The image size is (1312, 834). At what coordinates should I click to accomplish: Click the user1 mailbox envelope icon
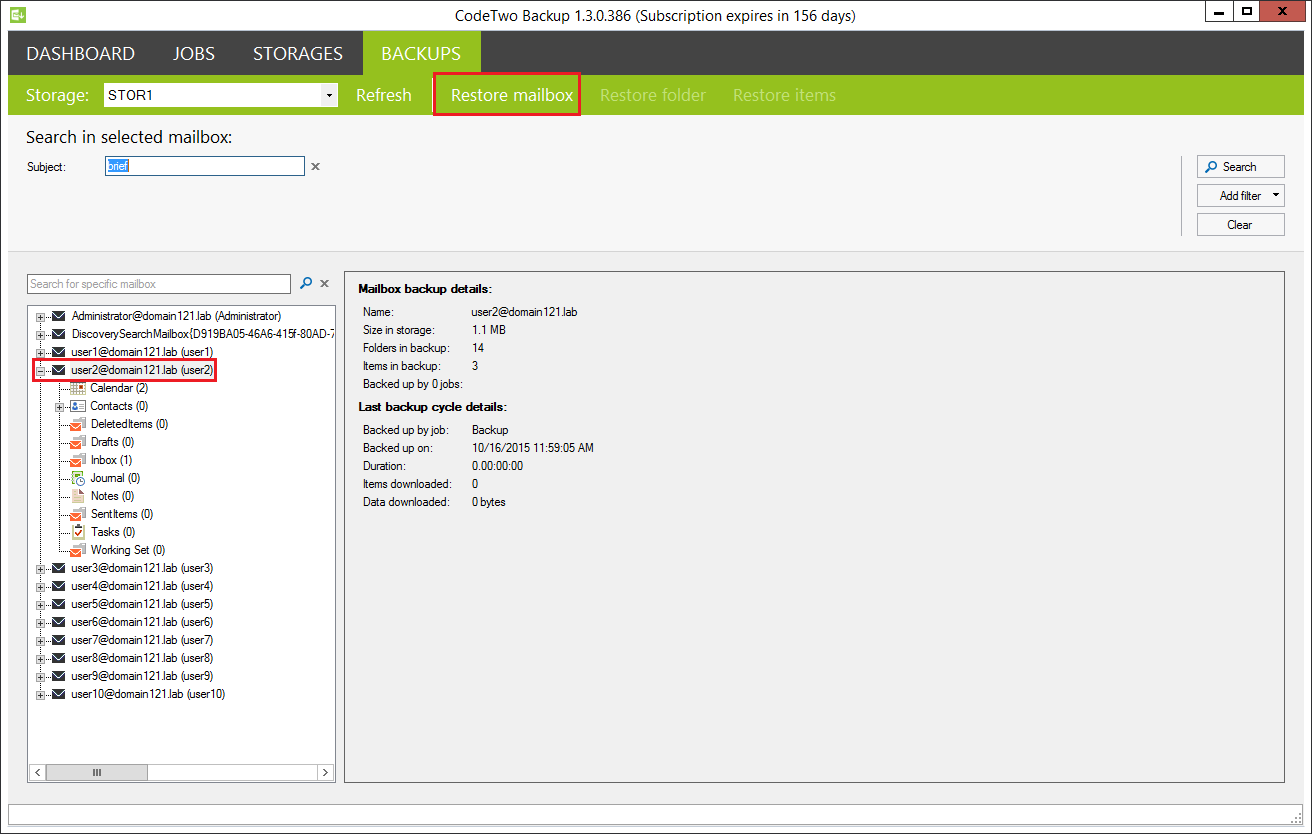pyautogui.click(x=59, y=352)
